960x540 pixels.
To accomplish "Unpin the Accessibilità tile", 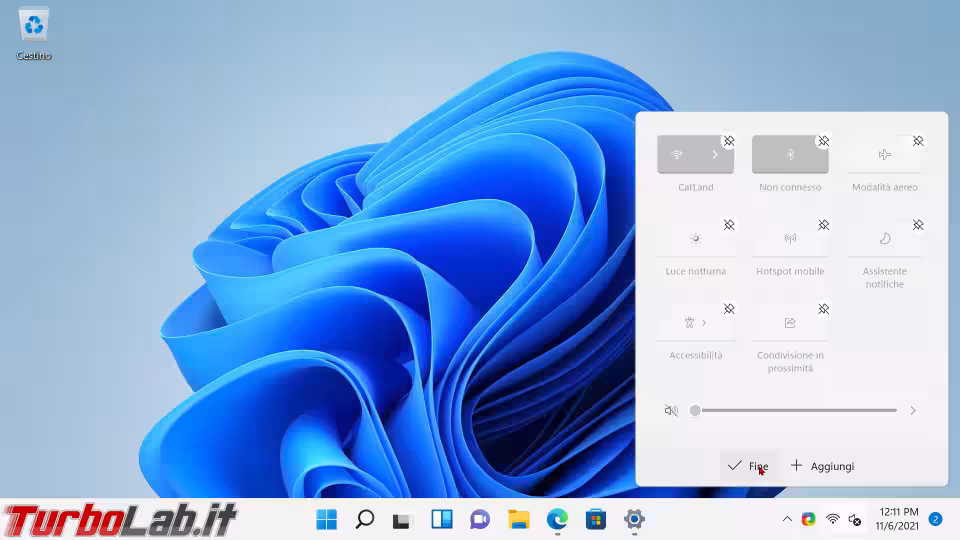I will [x=729, y=309].
